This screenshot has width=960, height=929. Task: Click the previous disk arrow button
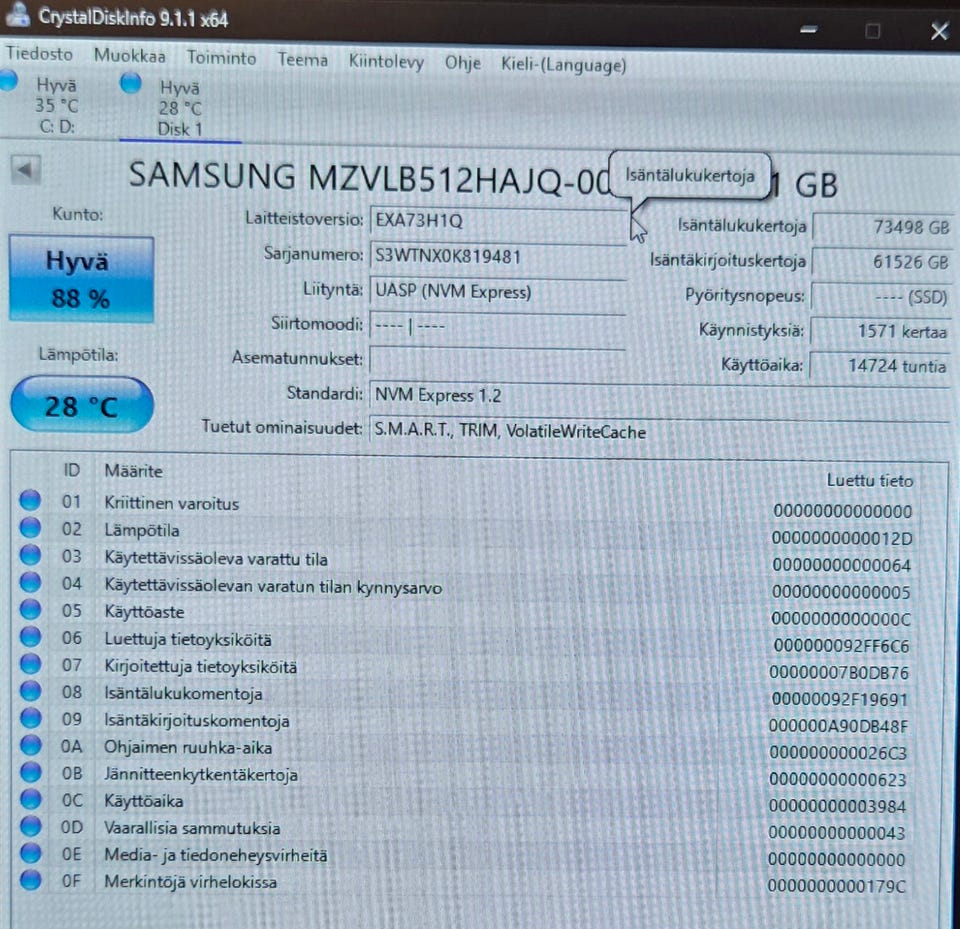[26, 170]
